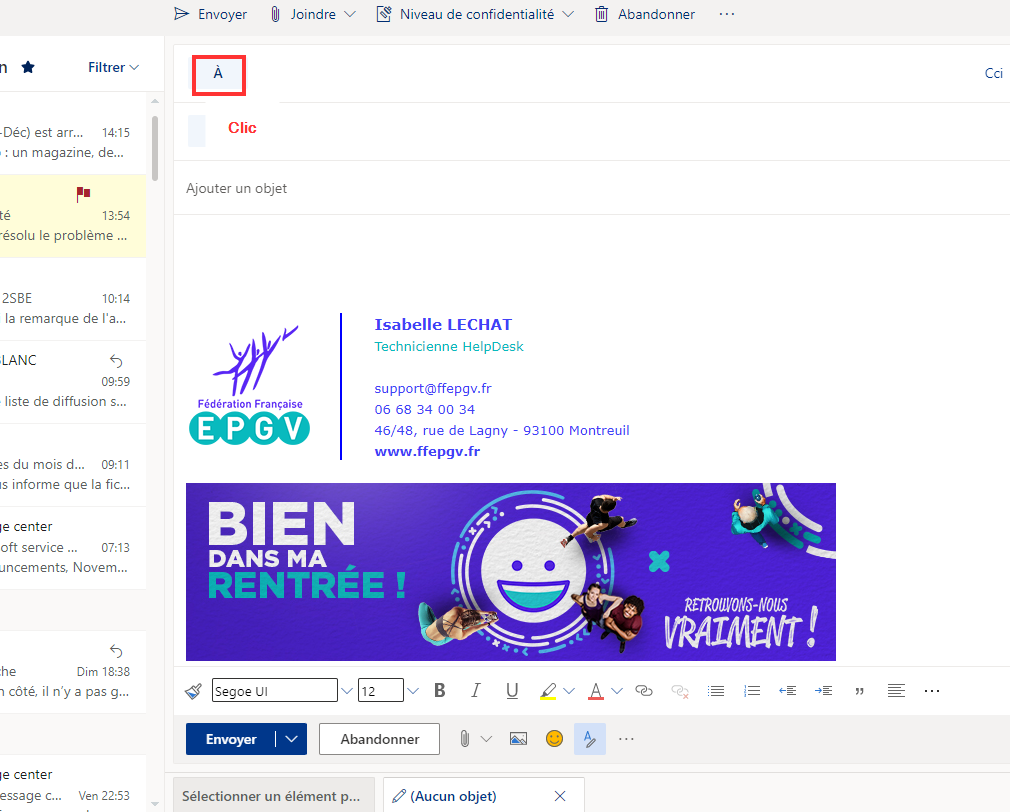Apply yellow text highlight color
1010x812 pixels.
click(x=548, y=691)
